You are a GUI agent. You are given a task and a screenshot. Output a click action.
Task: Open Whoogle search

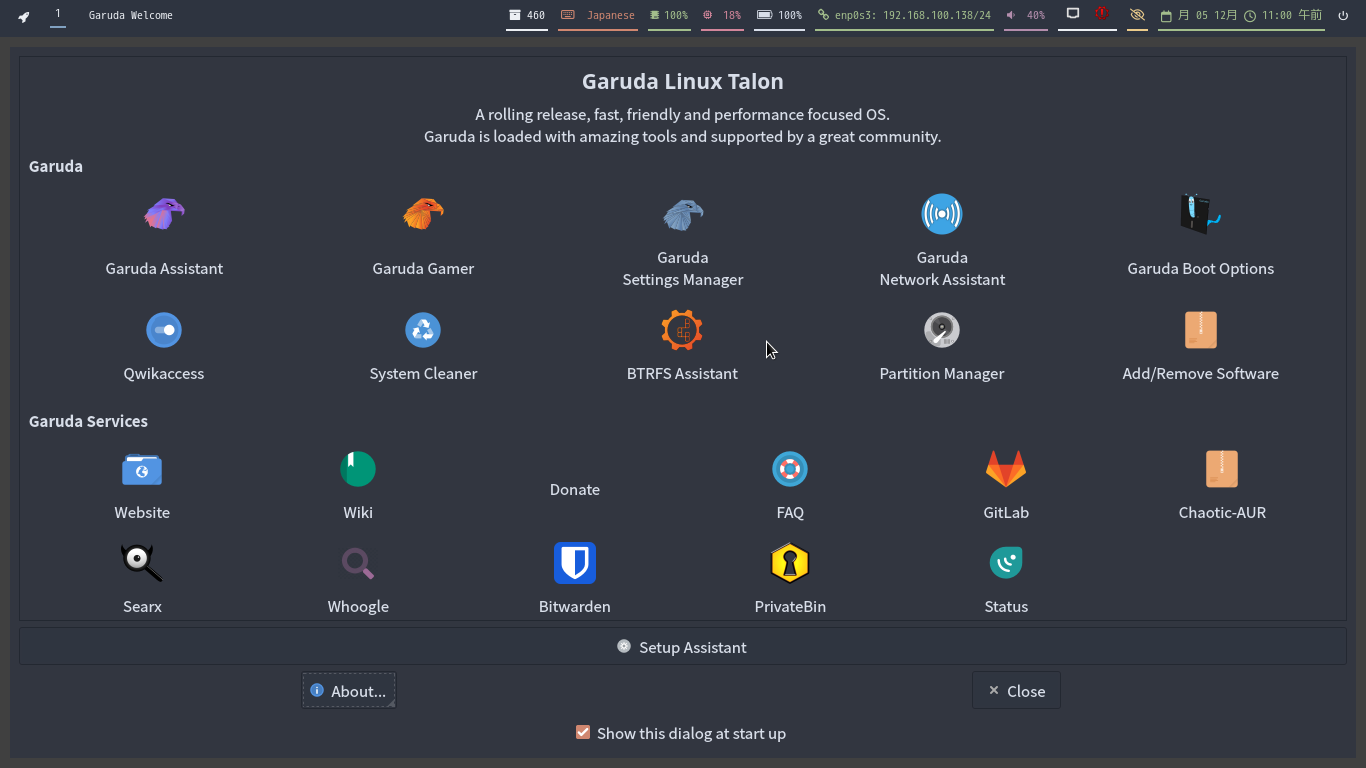pos(358,580)
